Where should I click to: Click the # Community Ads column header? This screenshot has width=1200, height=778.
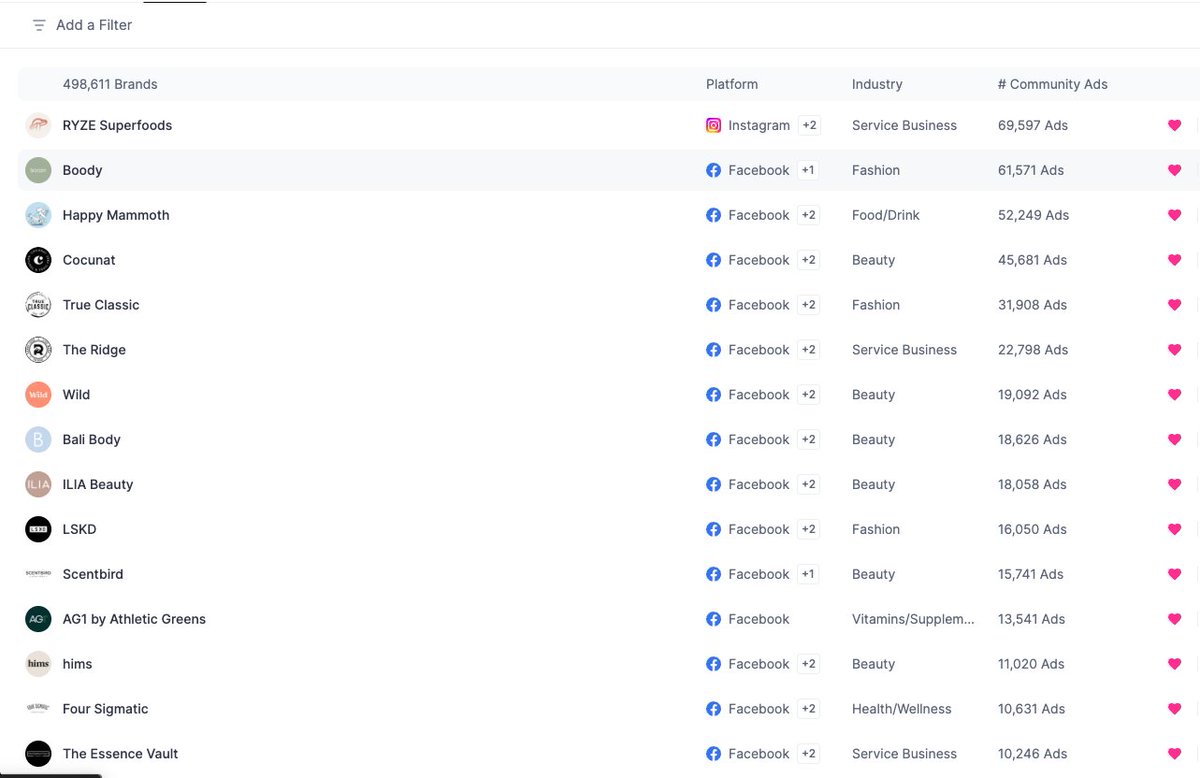point(1053,84)
